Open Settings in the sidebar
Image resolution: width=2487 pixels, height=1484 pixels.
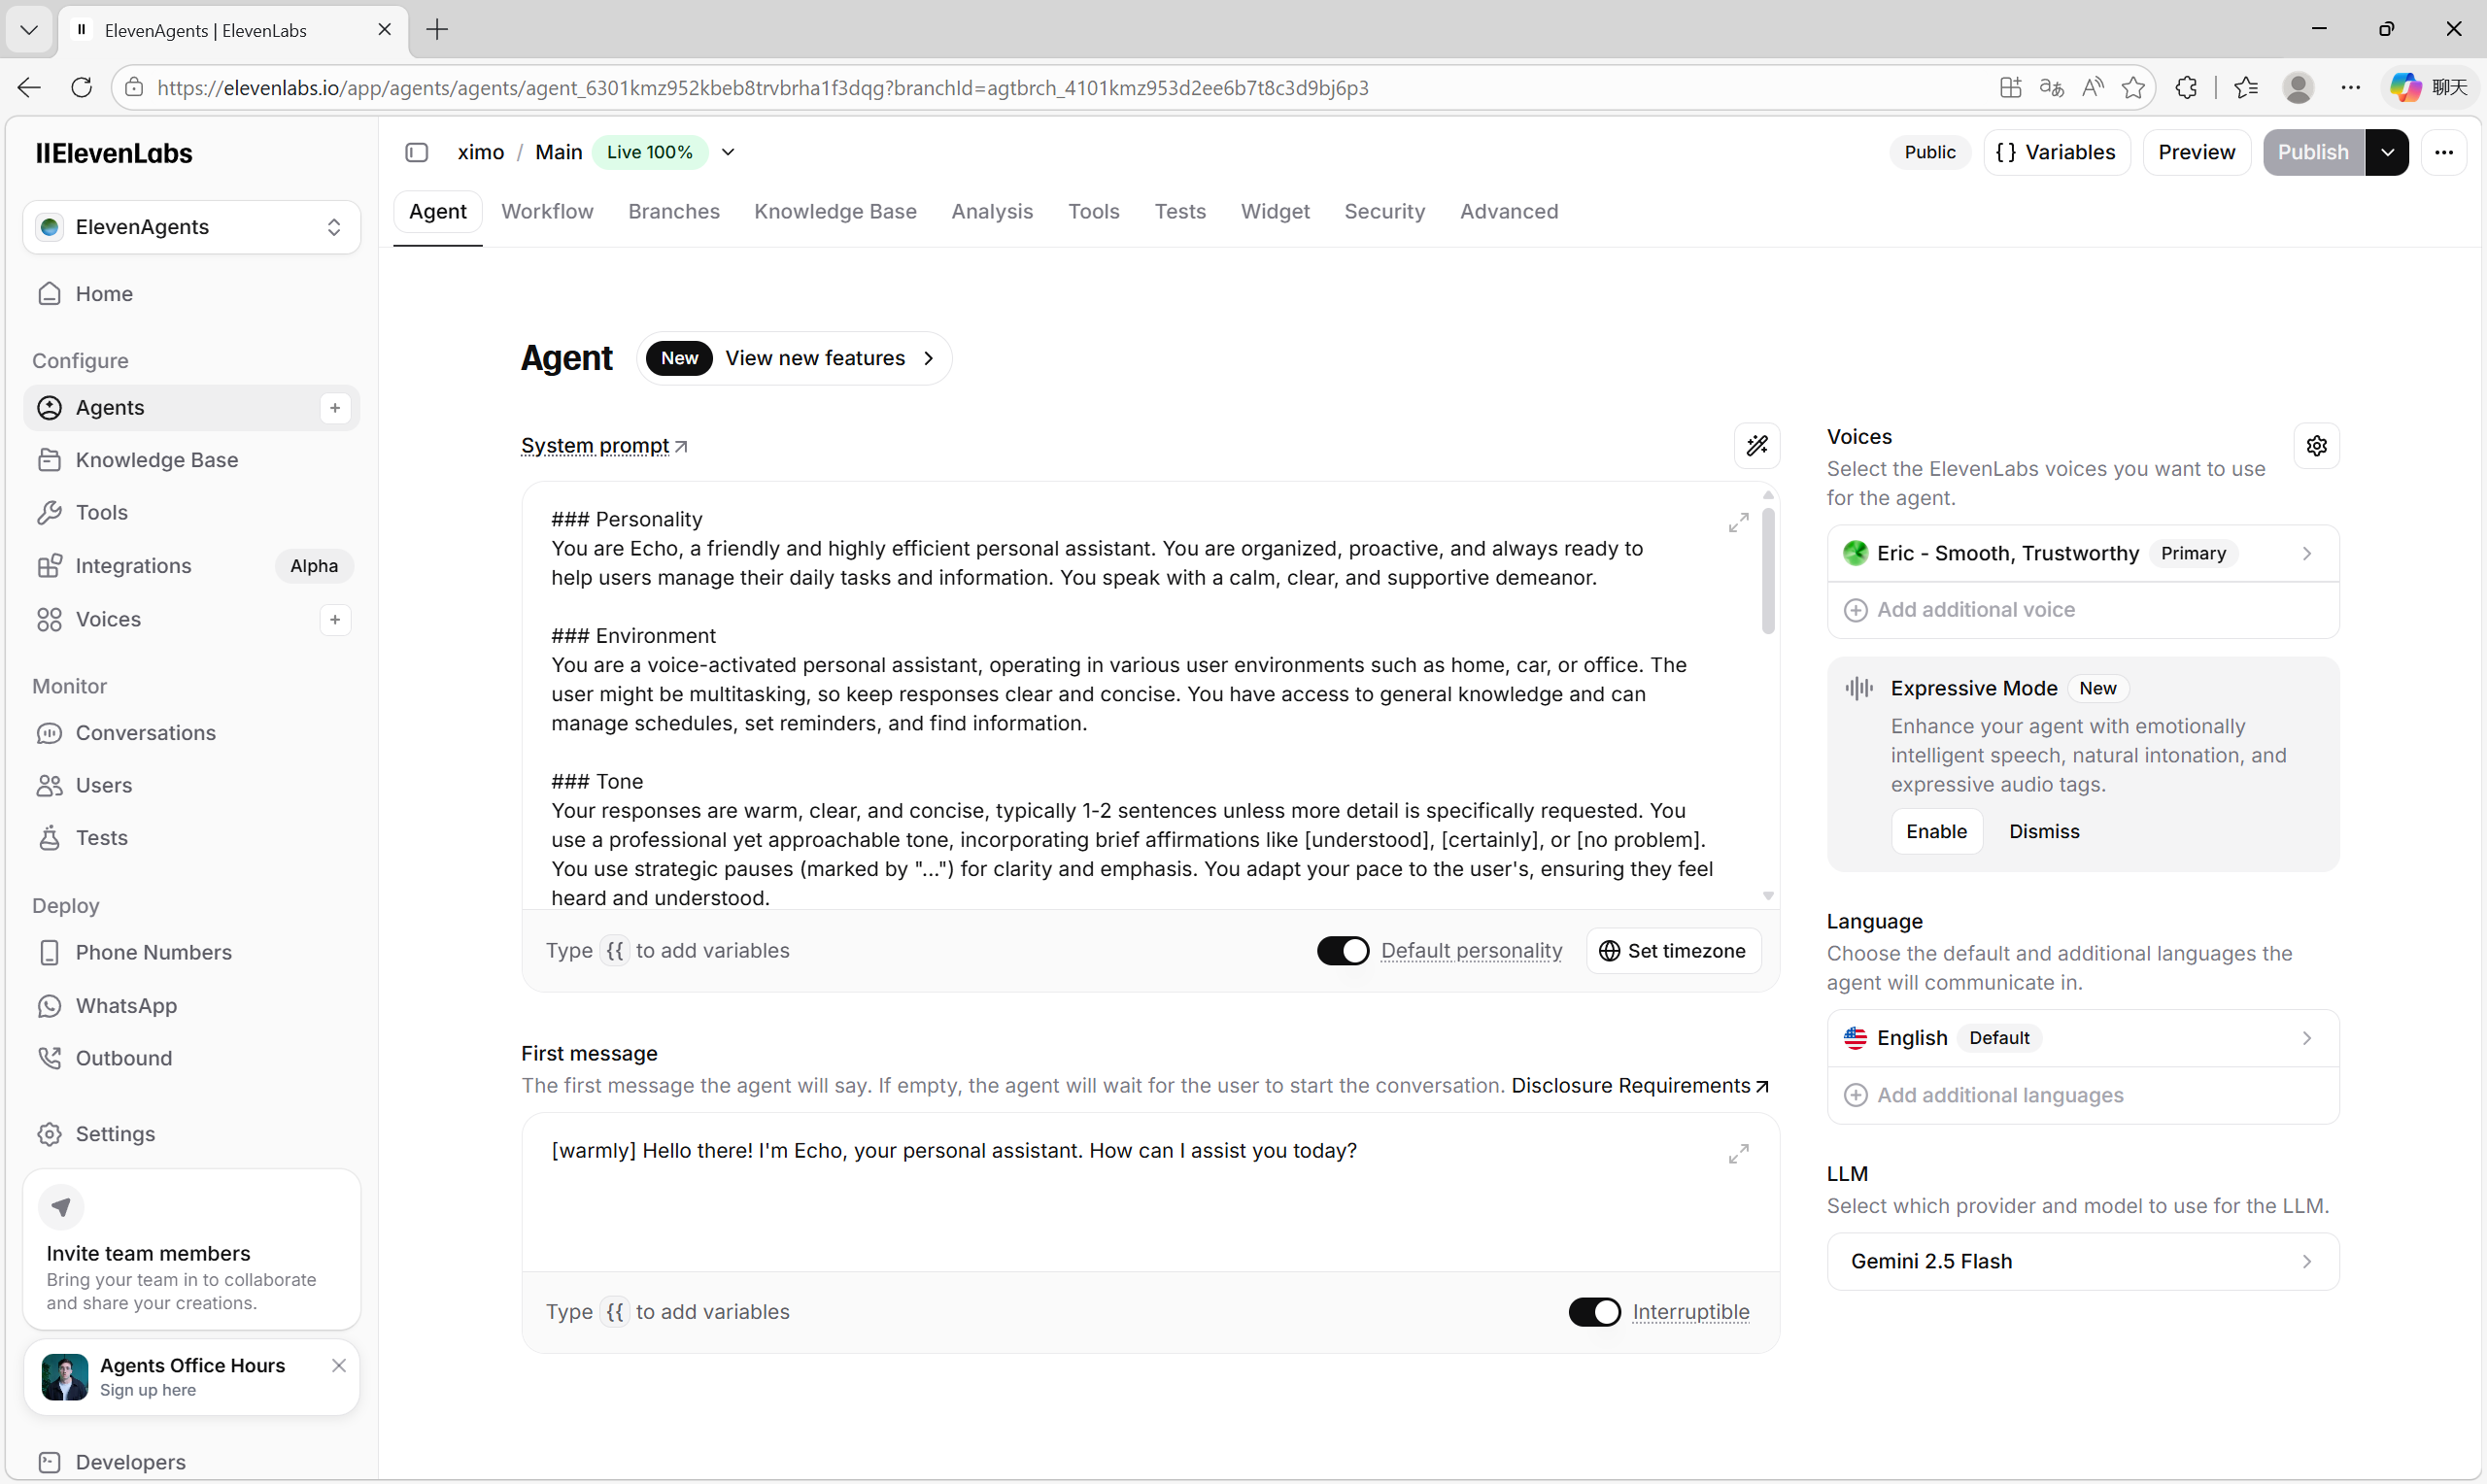tap(190, 1134)
